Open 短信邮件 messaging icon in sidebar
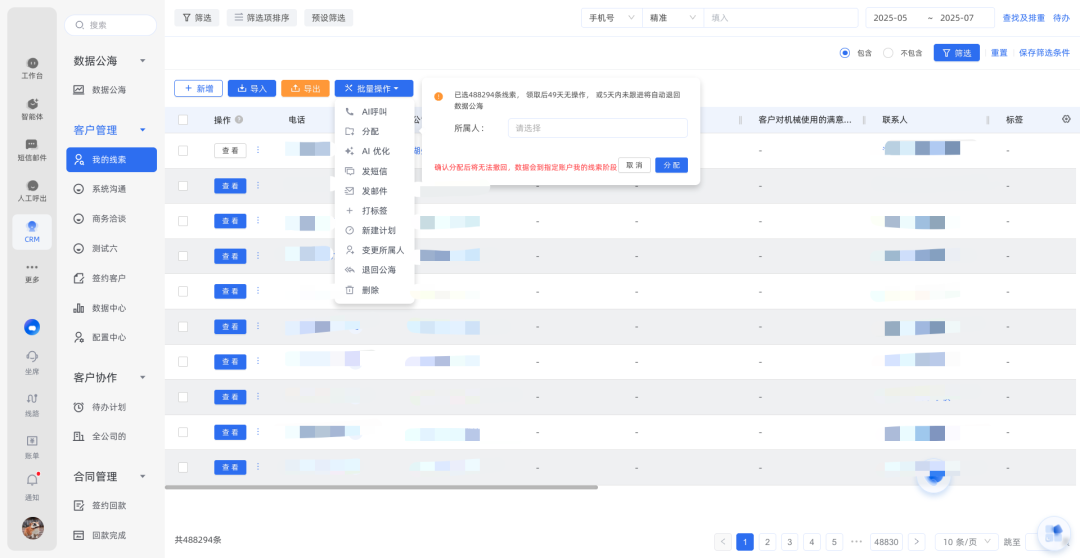Image resolution: width=1080 pixels, height=558 pixels. point(32,147)
